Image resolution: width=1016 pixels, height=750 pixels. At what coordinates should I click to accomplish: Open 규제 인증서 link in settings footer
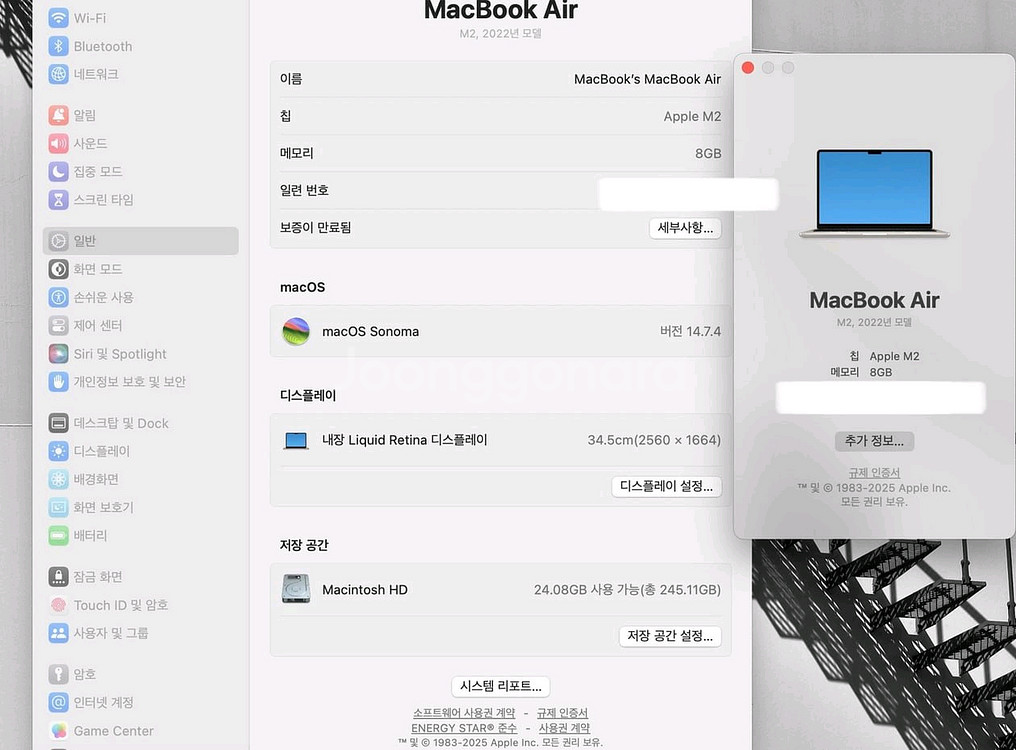[562, 713]
